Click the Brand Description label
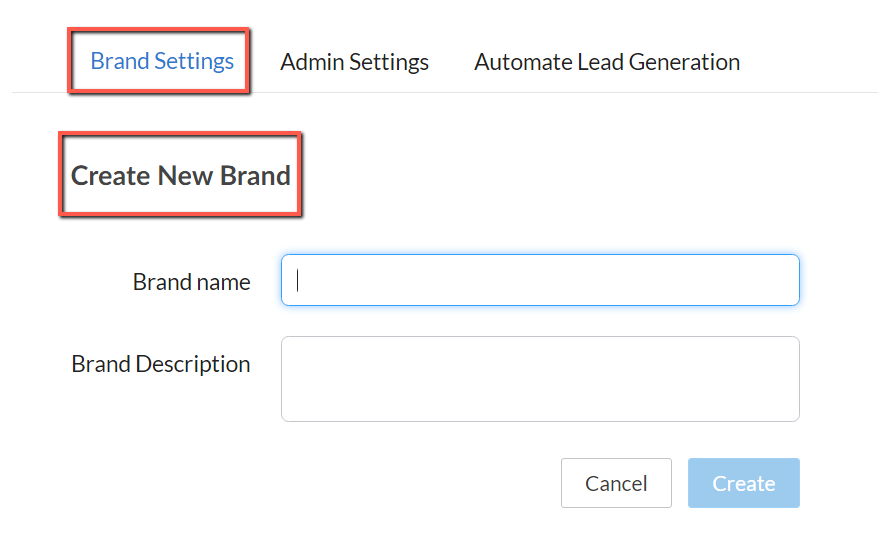The image size is (878, 550). click(161, 364)
